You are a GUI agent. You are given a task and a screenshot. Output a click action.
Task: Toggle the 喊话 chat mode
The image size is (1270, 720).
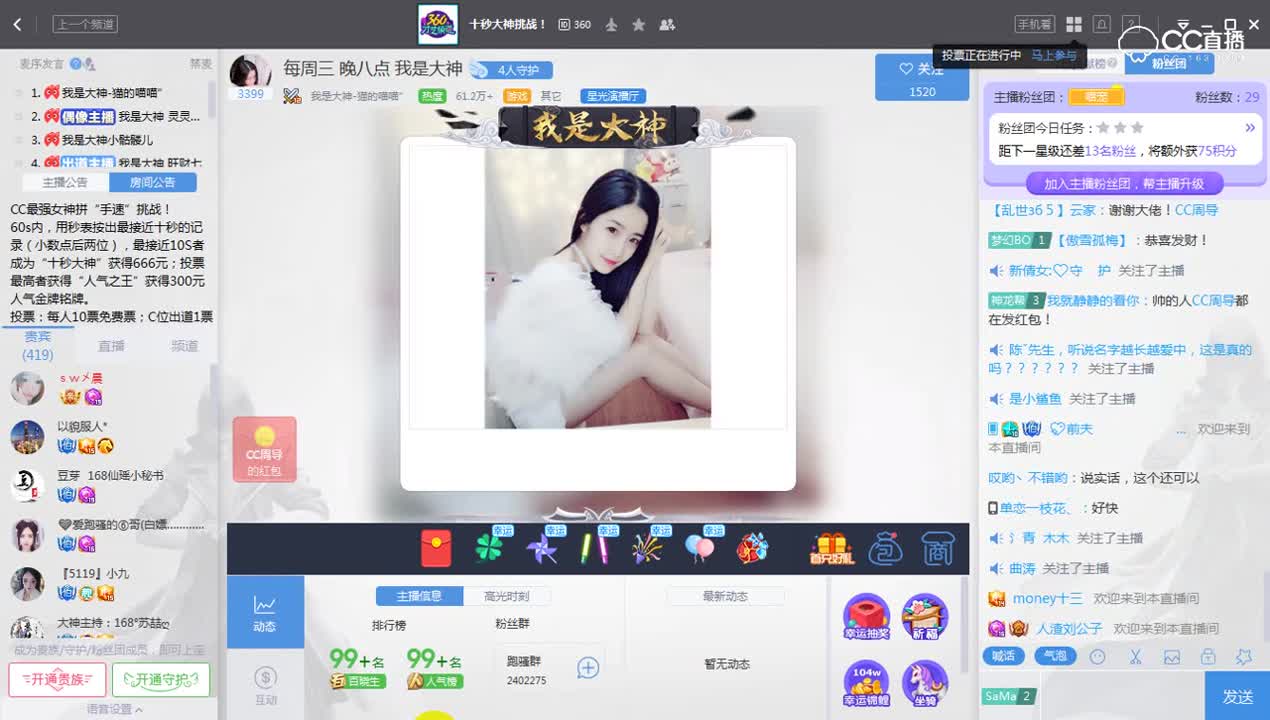pyautogui.click(x=1004, y=656)
